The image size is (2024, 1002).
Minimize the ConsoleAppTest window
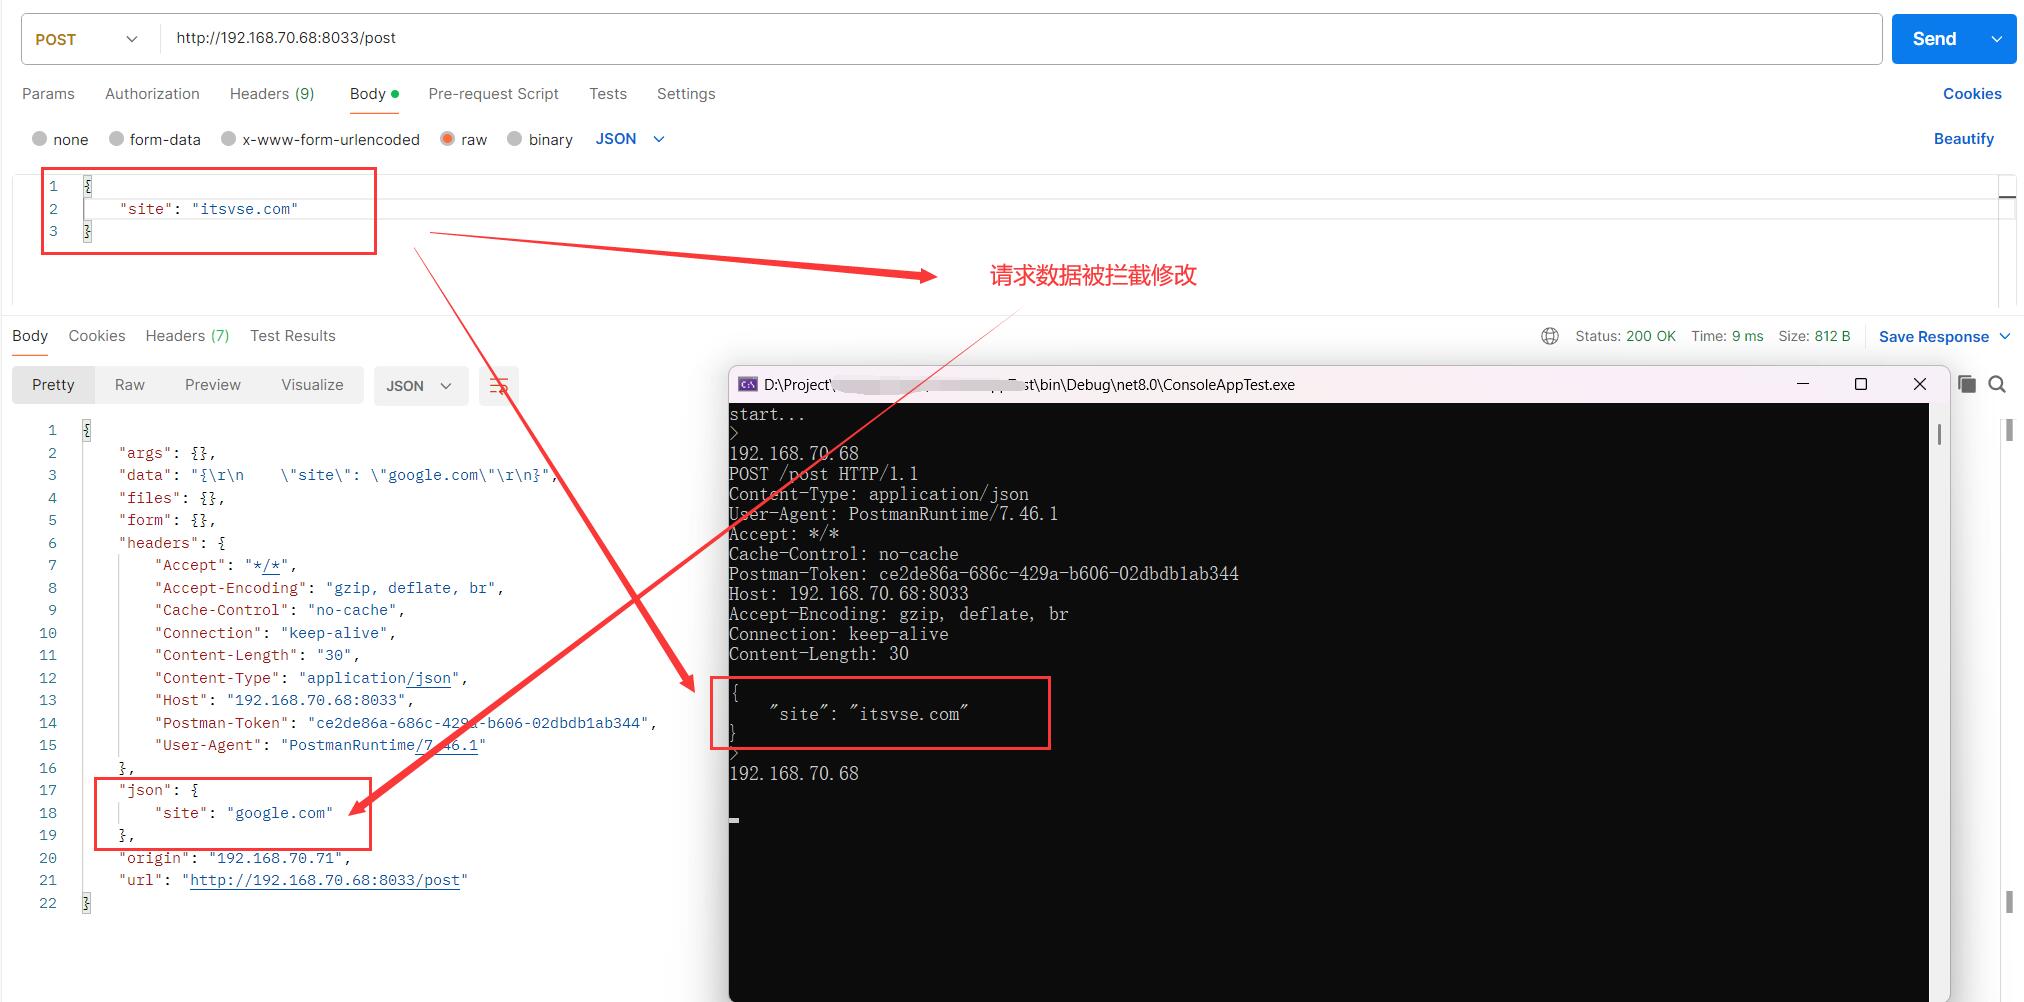tap(1803, 384)
